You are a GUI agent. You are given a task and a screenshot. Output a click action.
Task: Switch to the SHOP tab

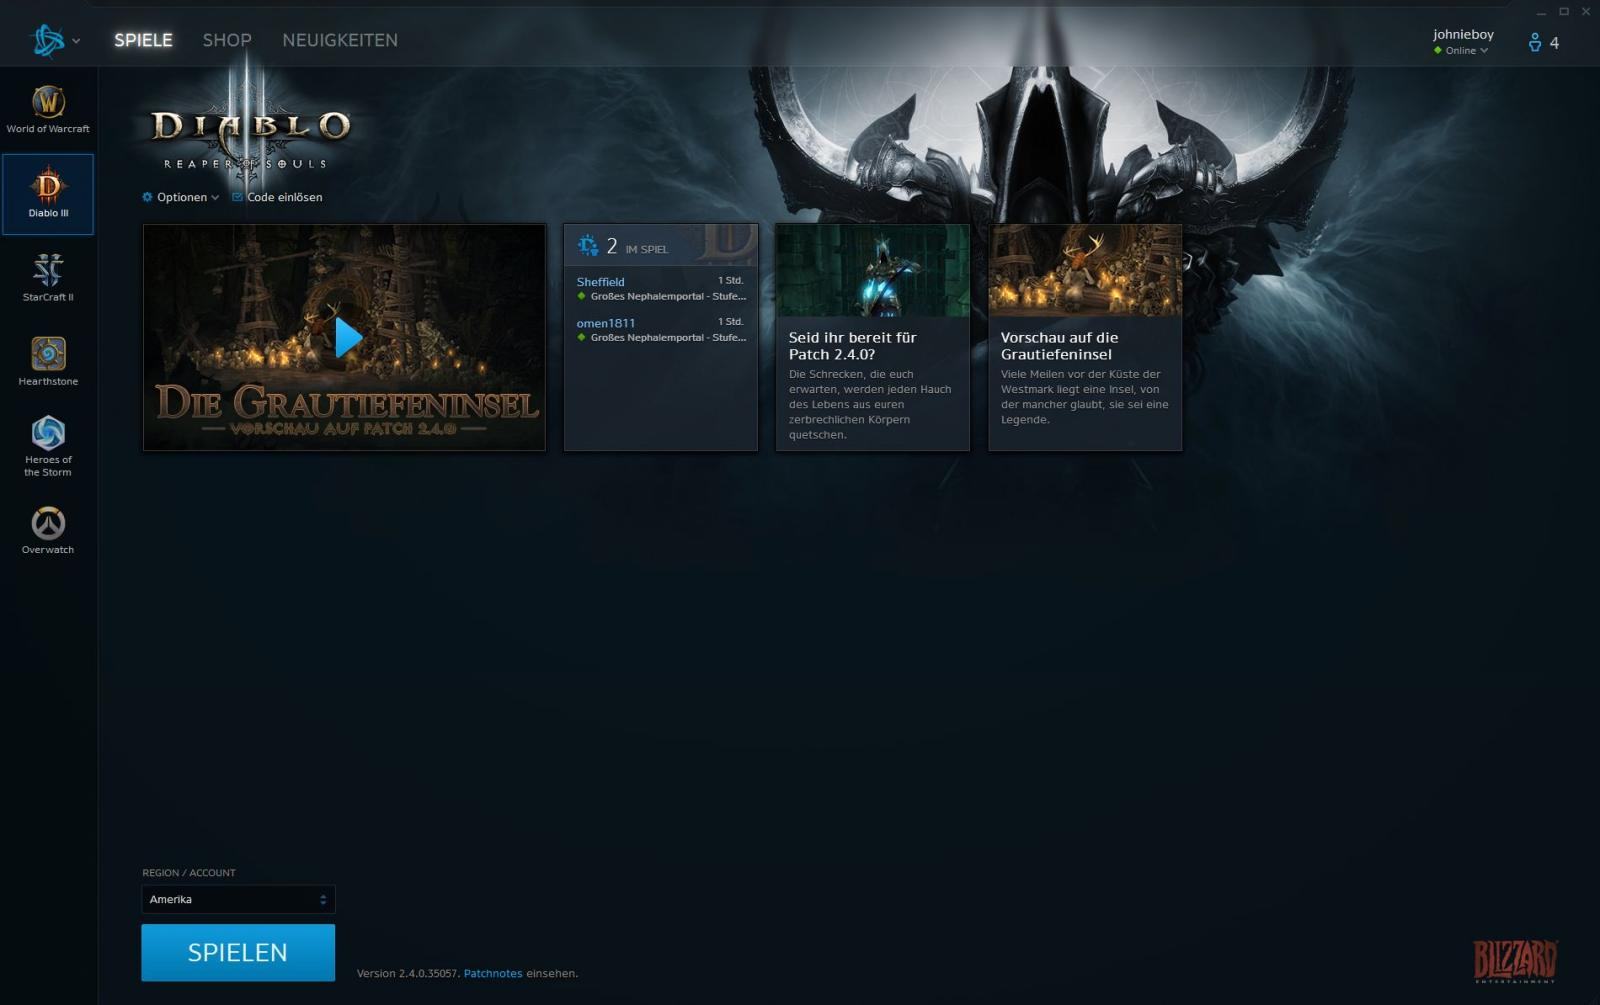(227, 40)
